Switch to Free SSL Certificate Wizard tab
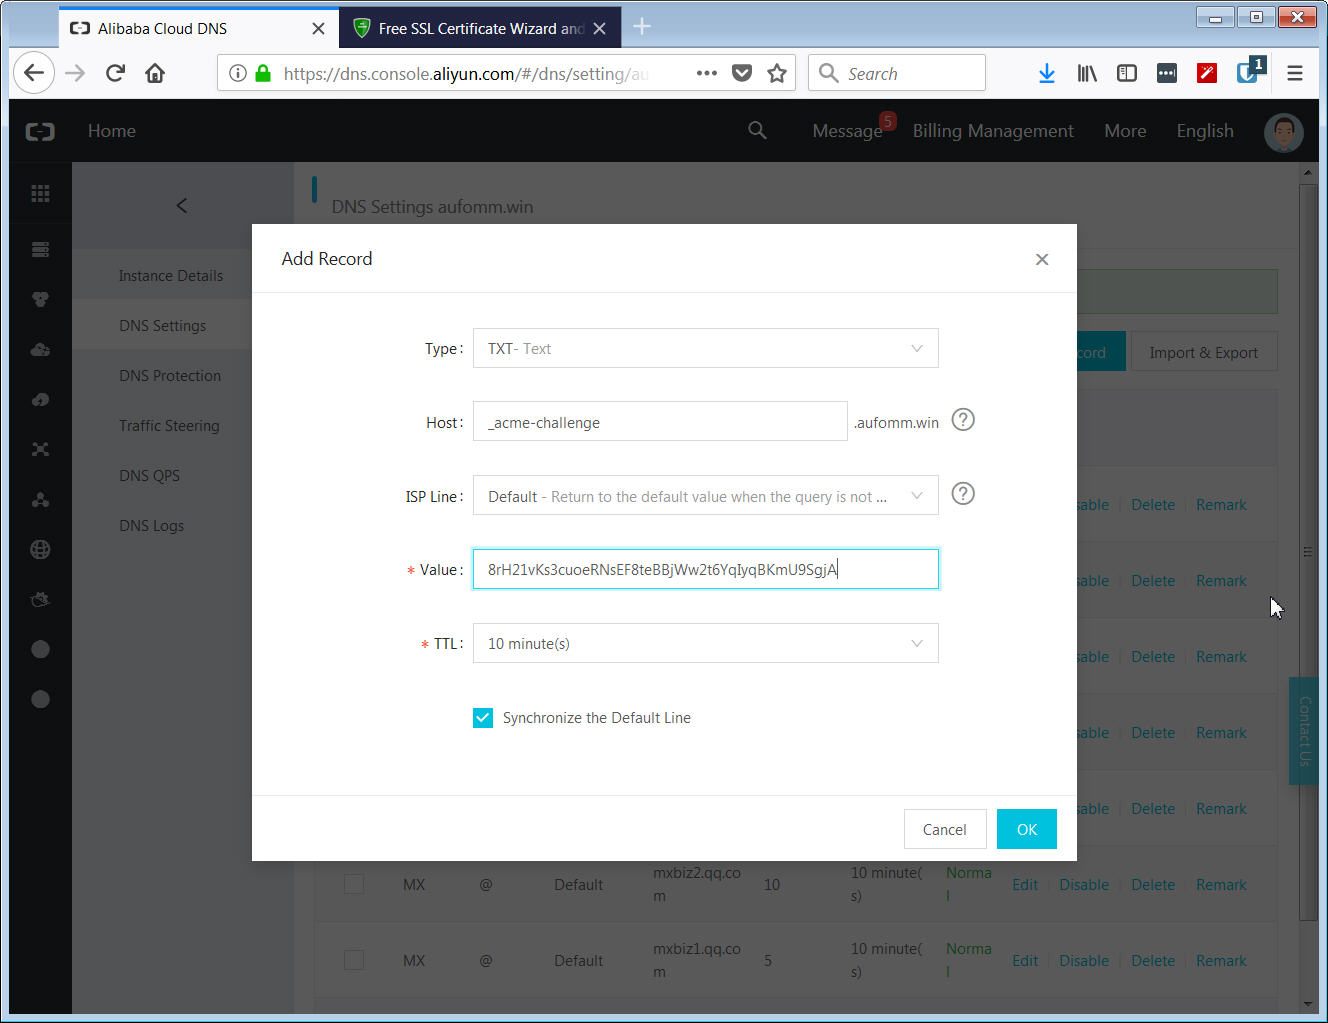Screen dimensions: 1328x1023 (470, 29)
